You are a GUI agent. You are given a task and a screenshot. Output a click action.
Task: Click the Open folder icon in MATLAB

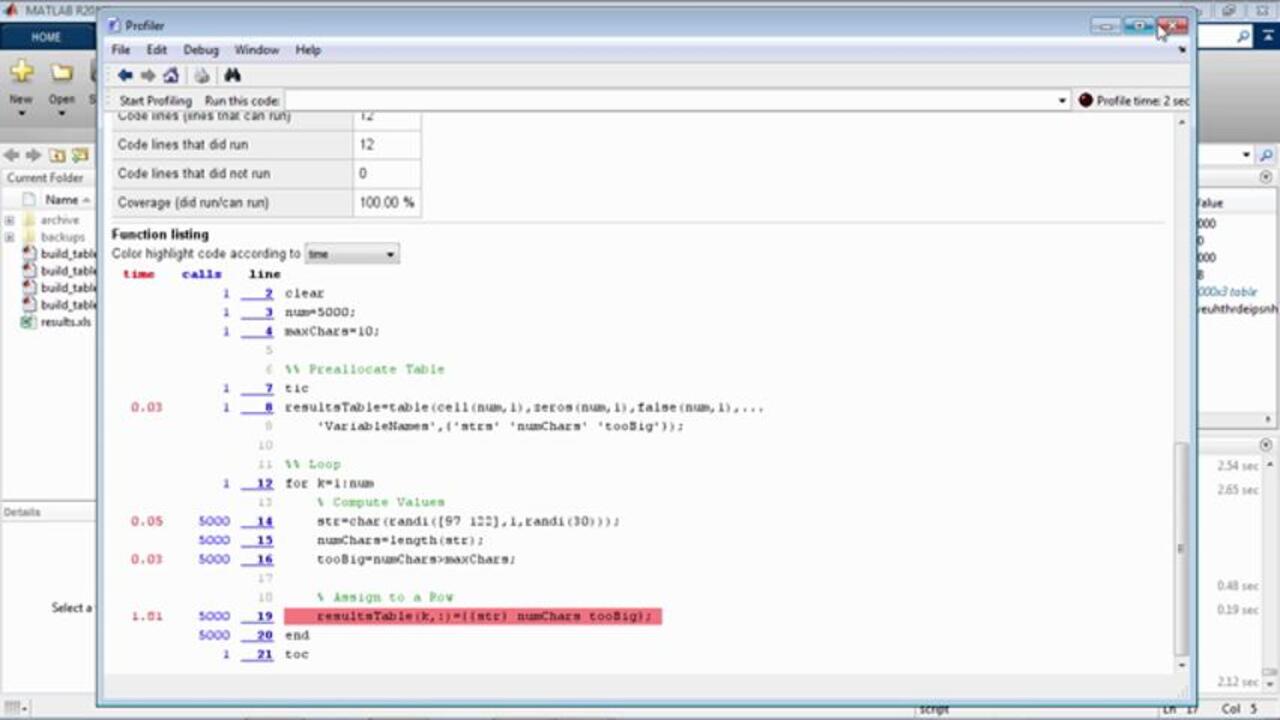[62, 73]
